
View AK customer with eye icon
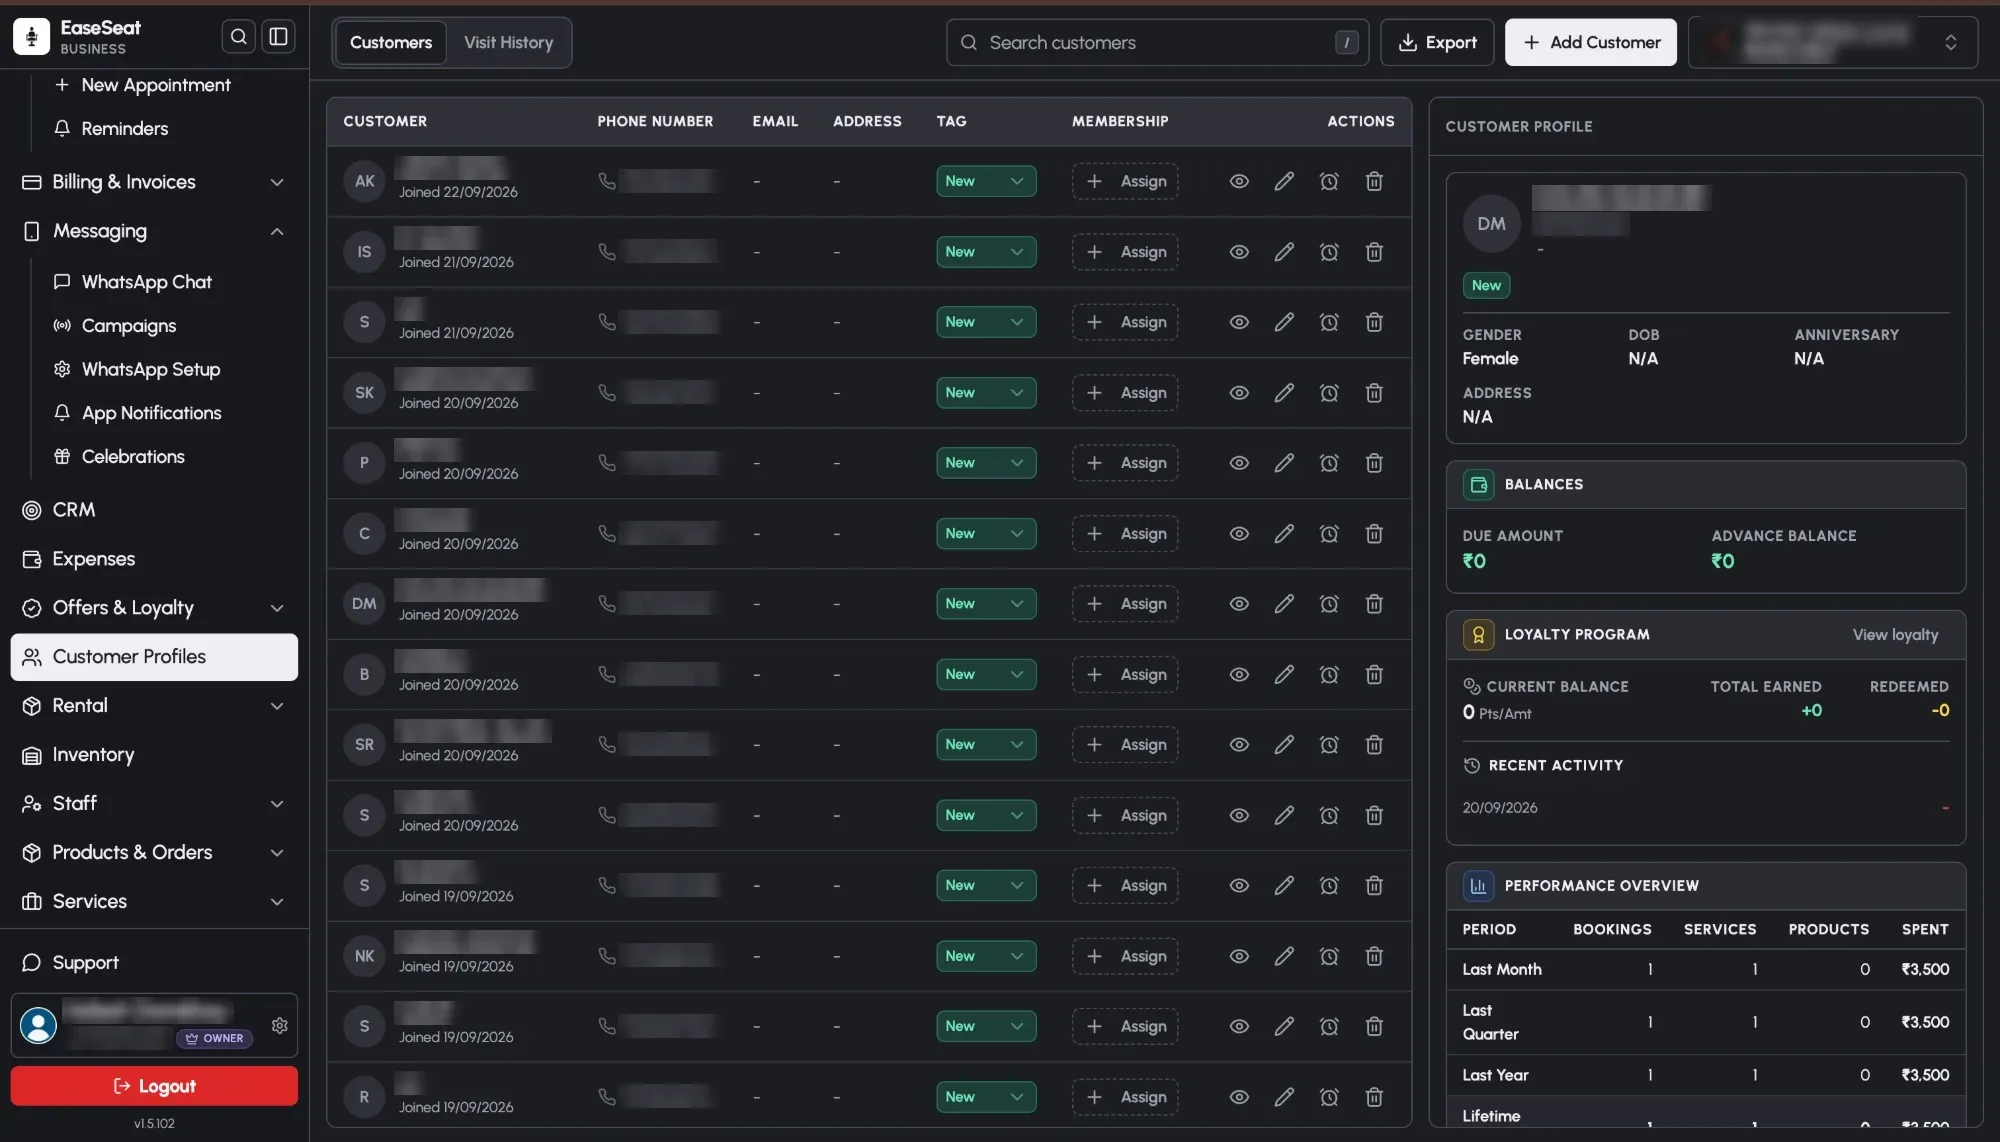pos(1239,181)
